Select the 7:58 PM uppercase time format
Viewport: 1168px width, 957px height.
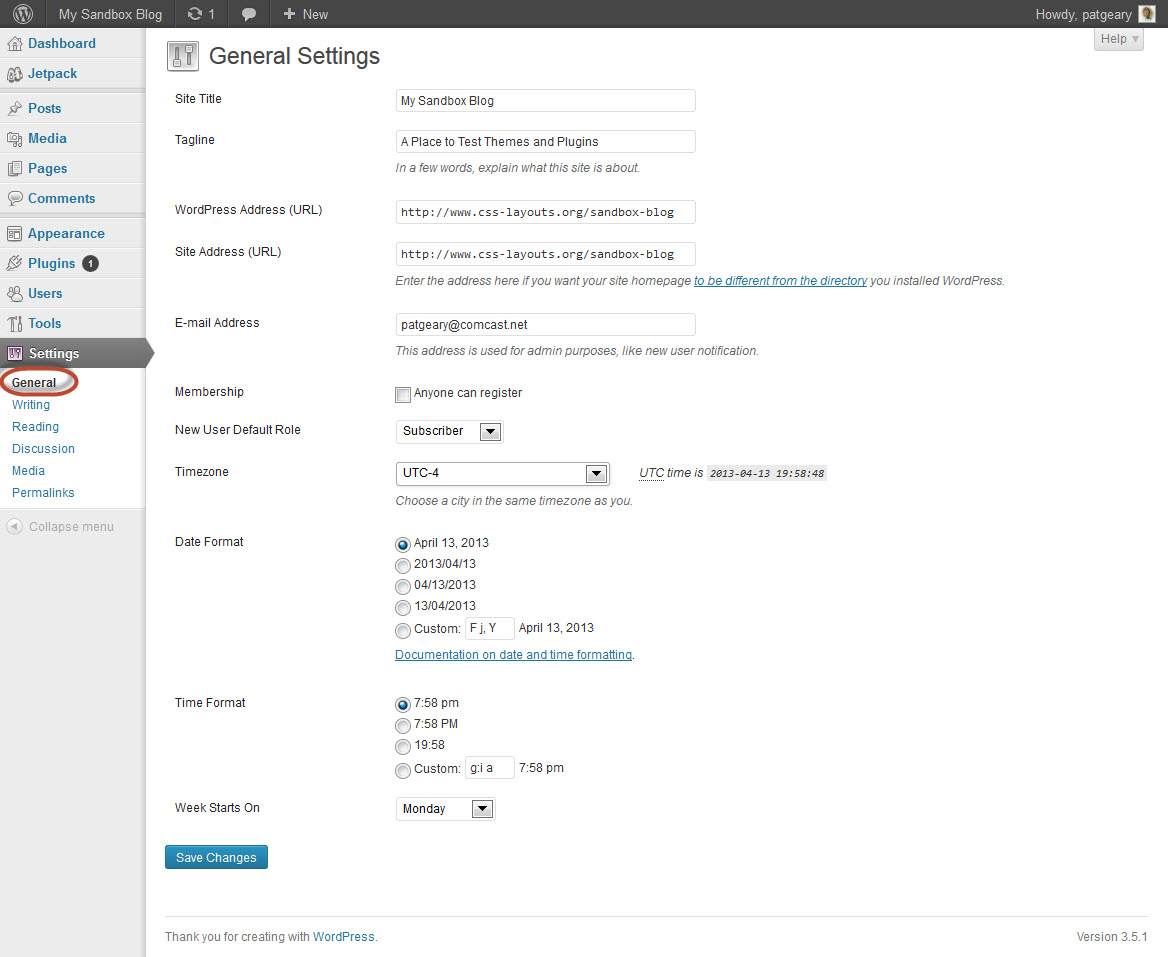(403, 725)
